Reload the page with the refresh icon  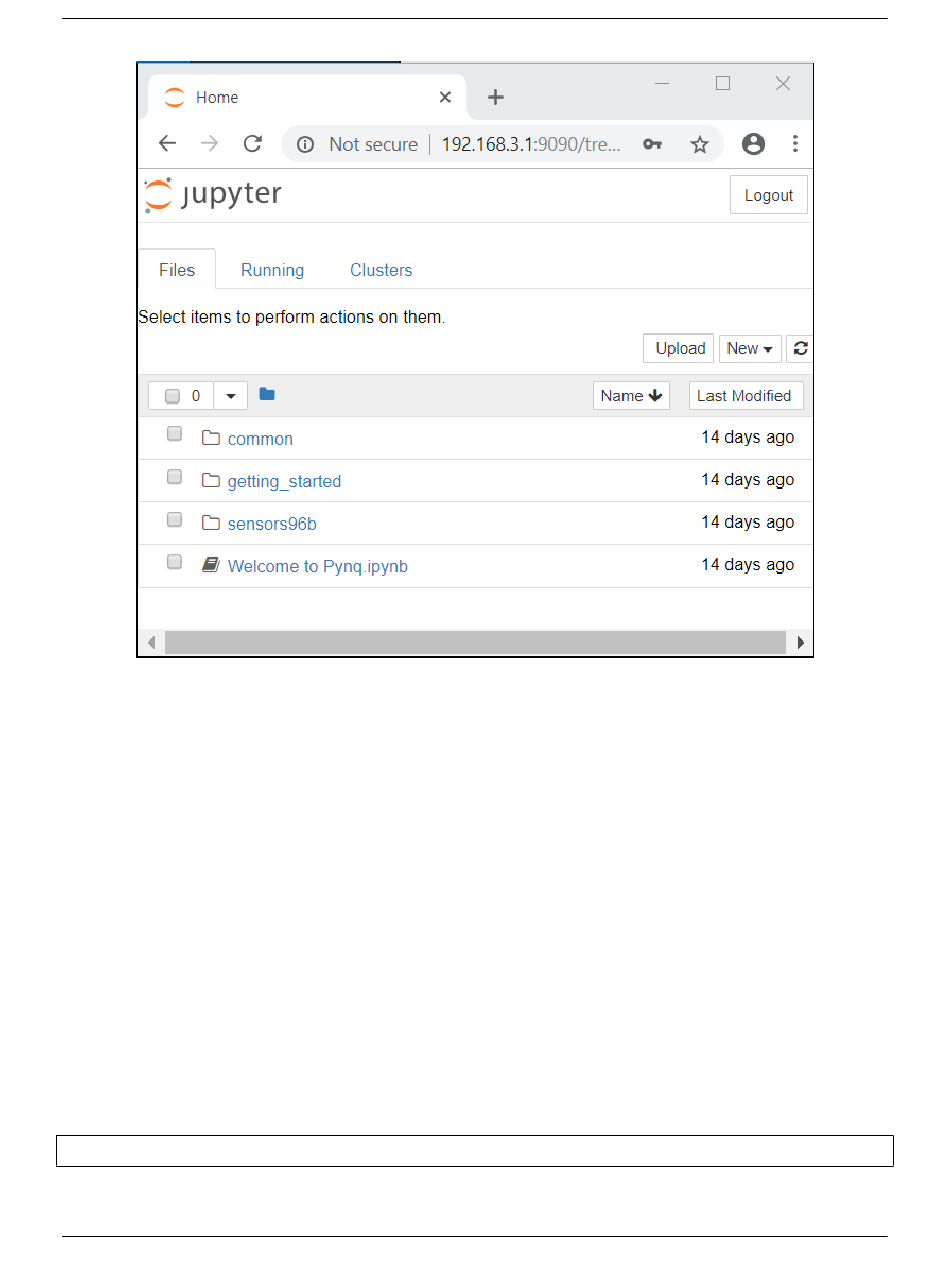click(x=253, y=144)
